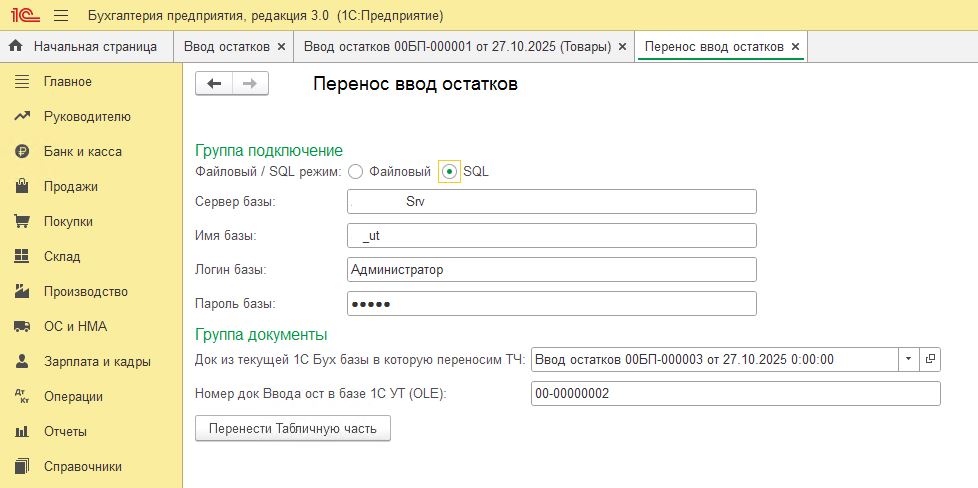Image resolution: width=978 pixels, height=488 pixels.
Task: Switch to the Ввод остатков tab
Action: point(227,46)
